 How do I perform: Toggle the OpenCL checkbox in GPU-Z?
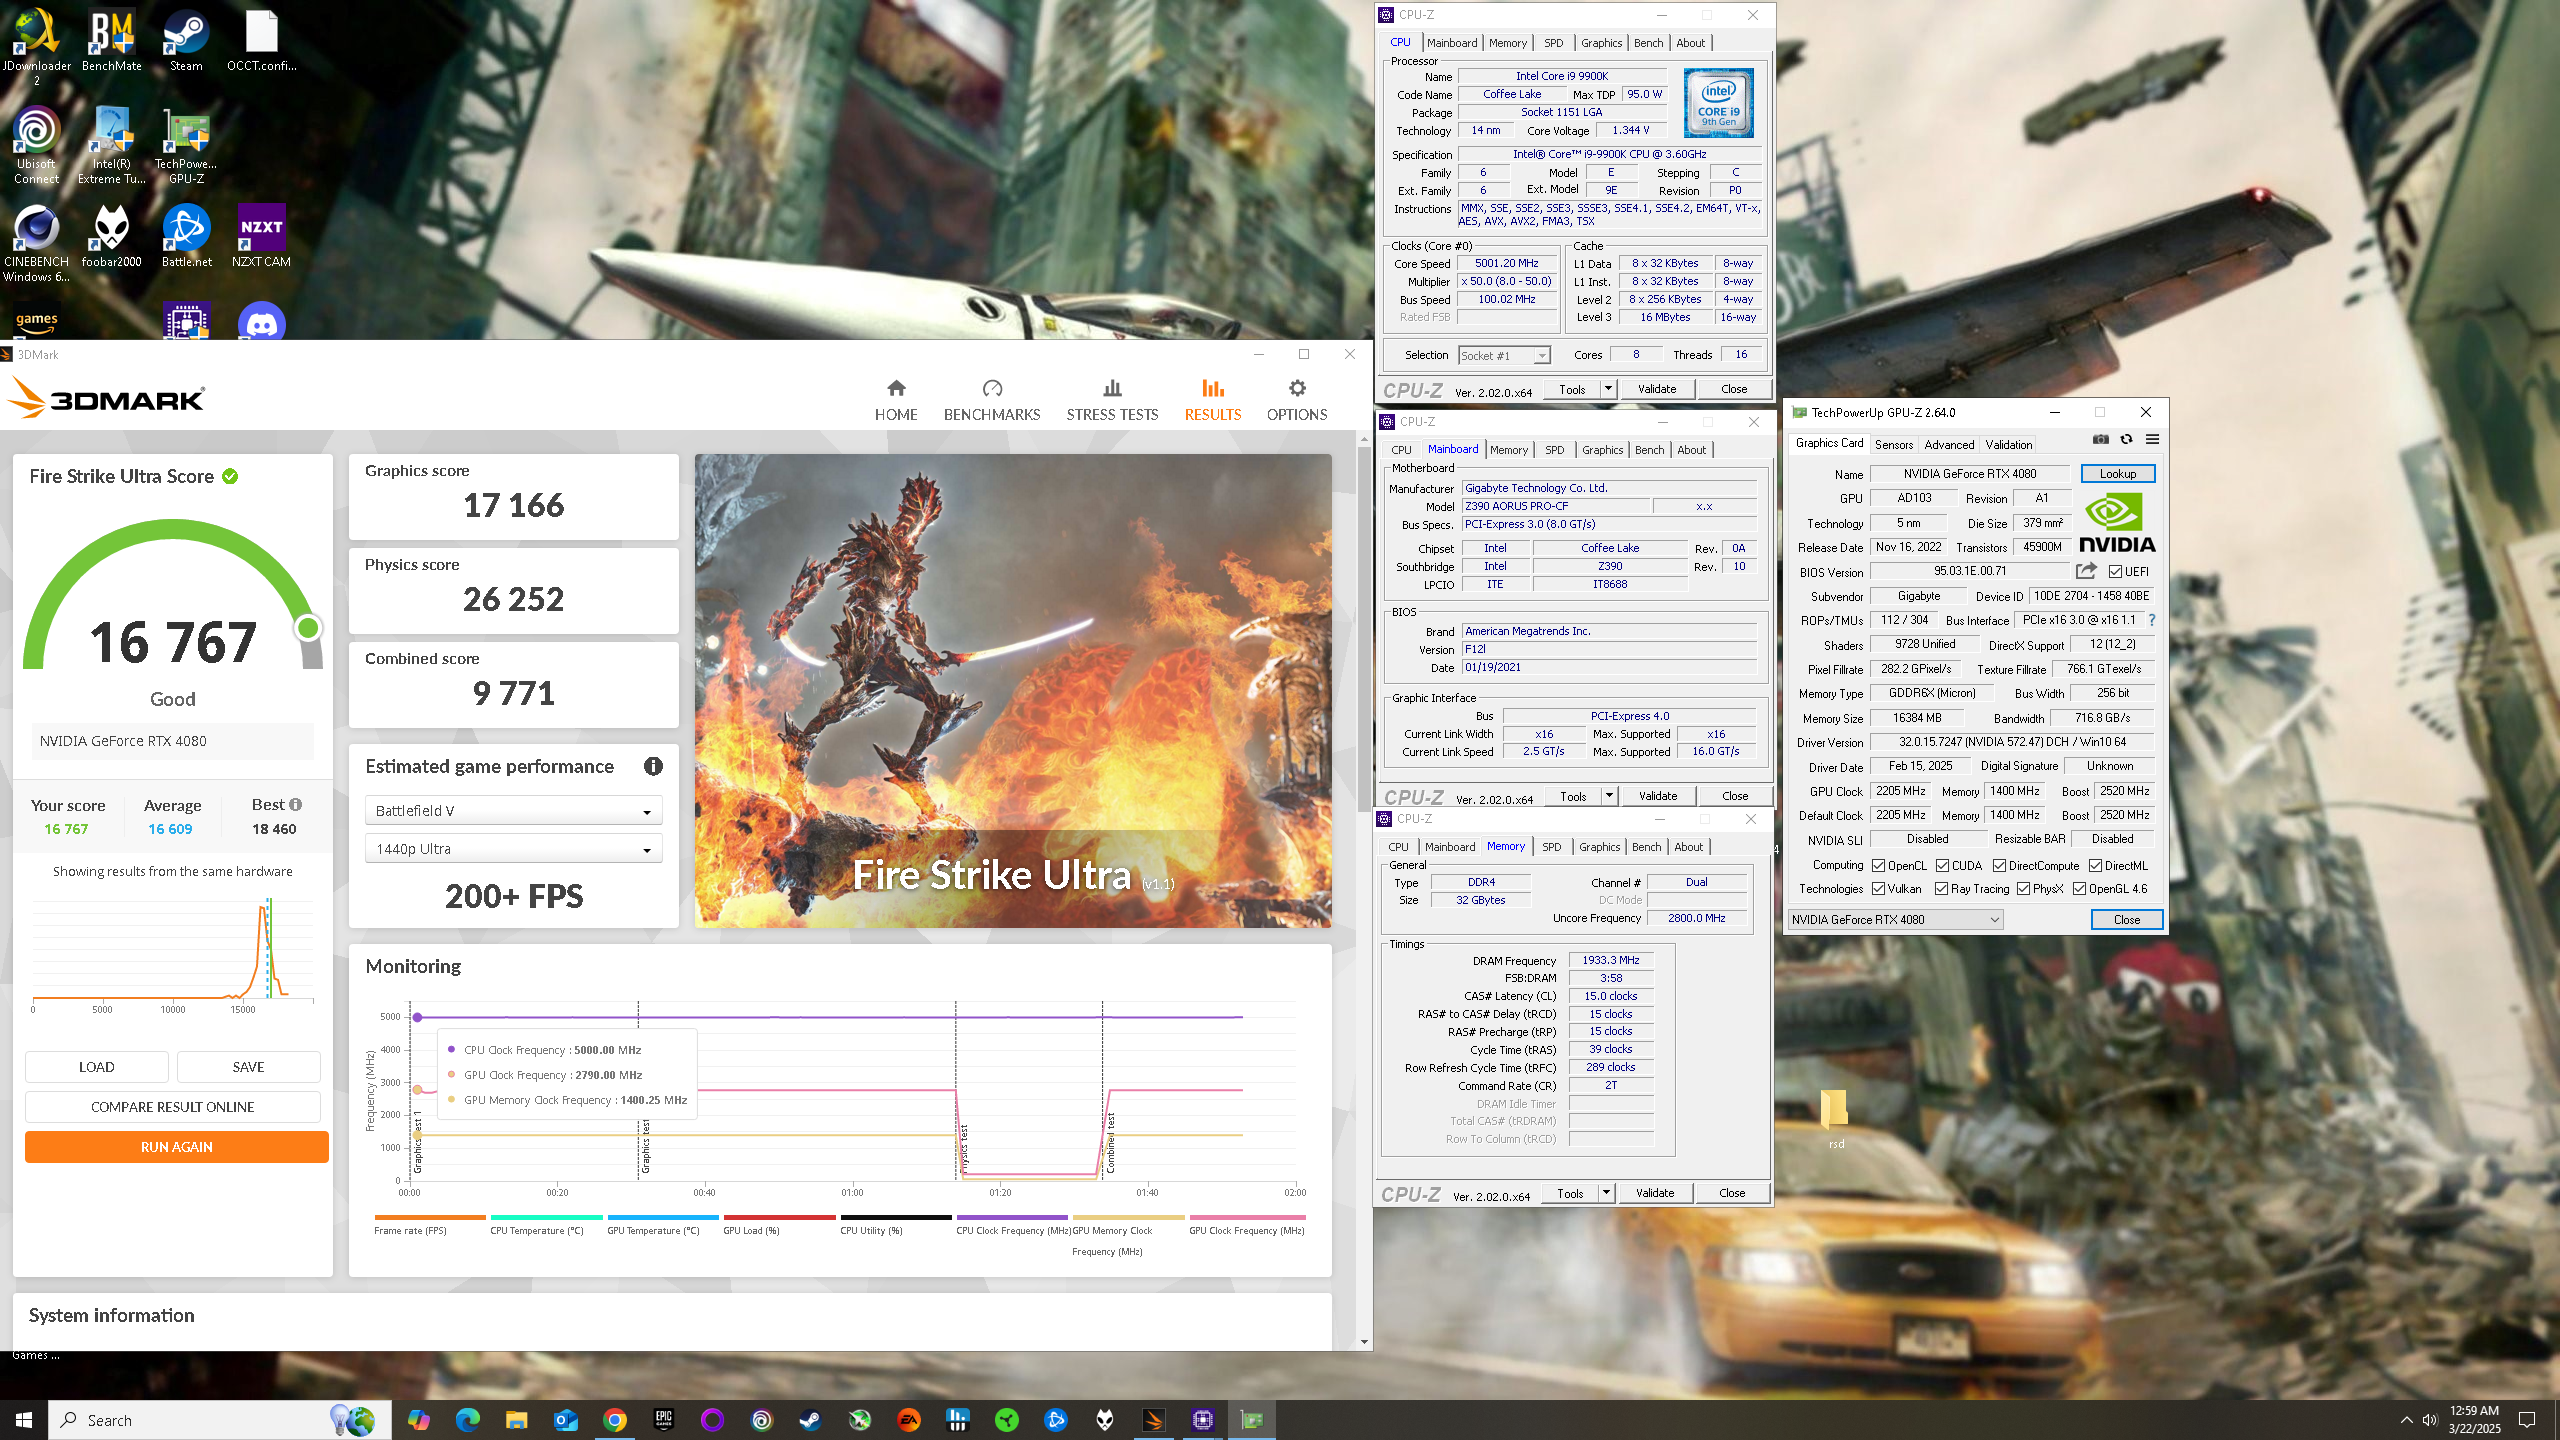[x=1879, y=866]
